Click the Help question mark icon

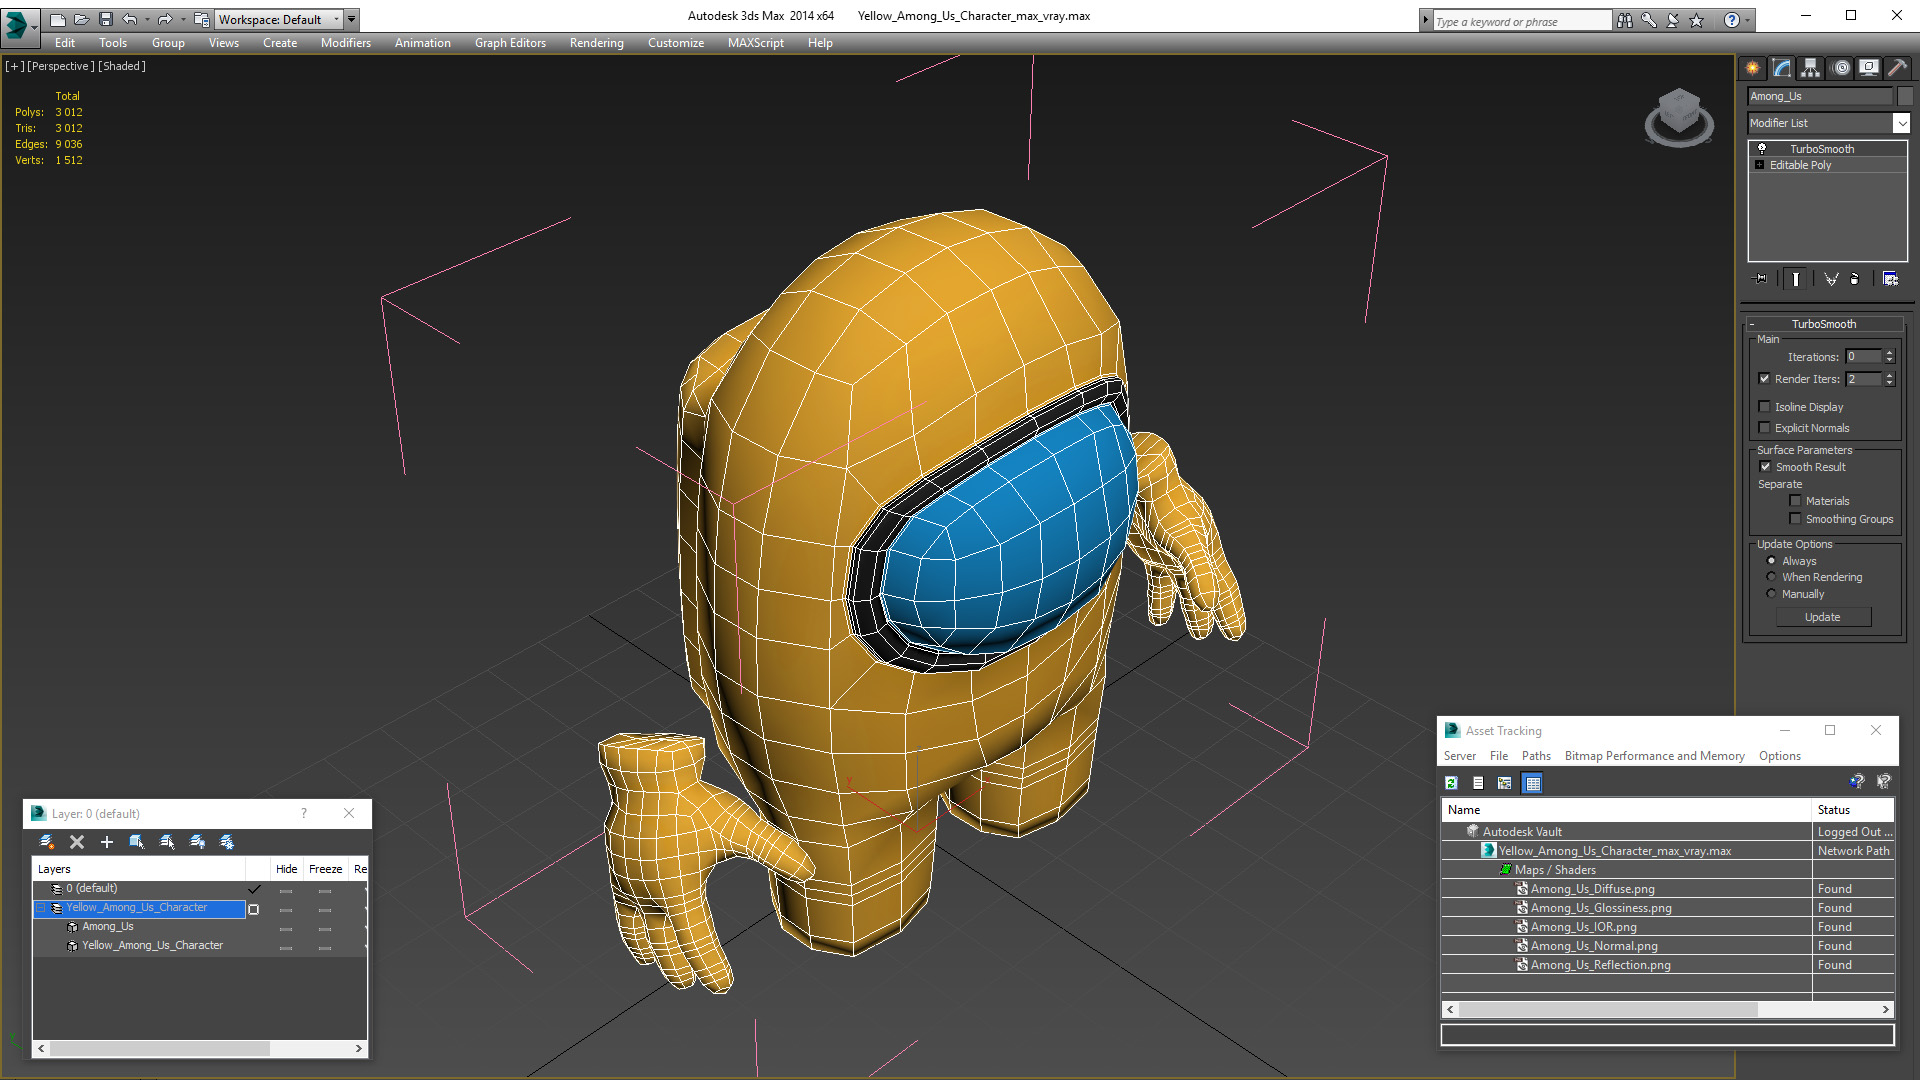(1732, 20)
